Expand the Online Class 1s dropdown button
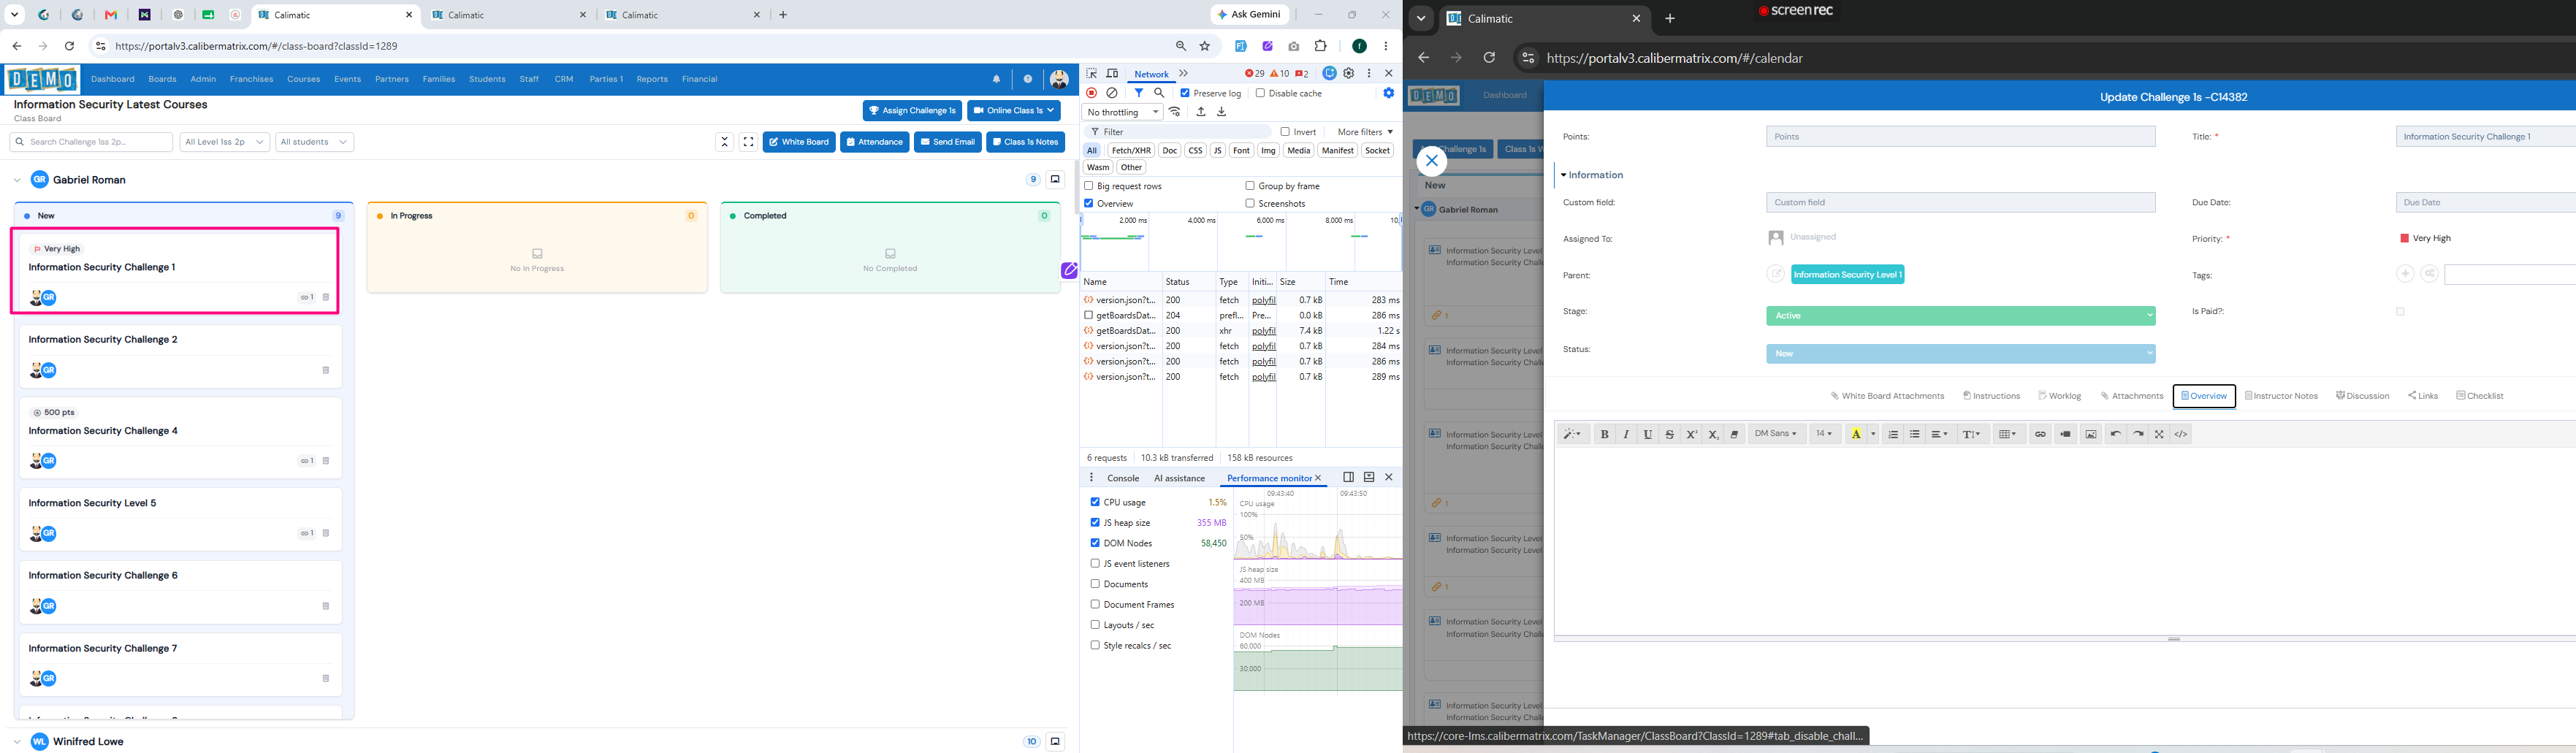Viewport: 2576px width, 753px height. click(x=1014, y=111)
